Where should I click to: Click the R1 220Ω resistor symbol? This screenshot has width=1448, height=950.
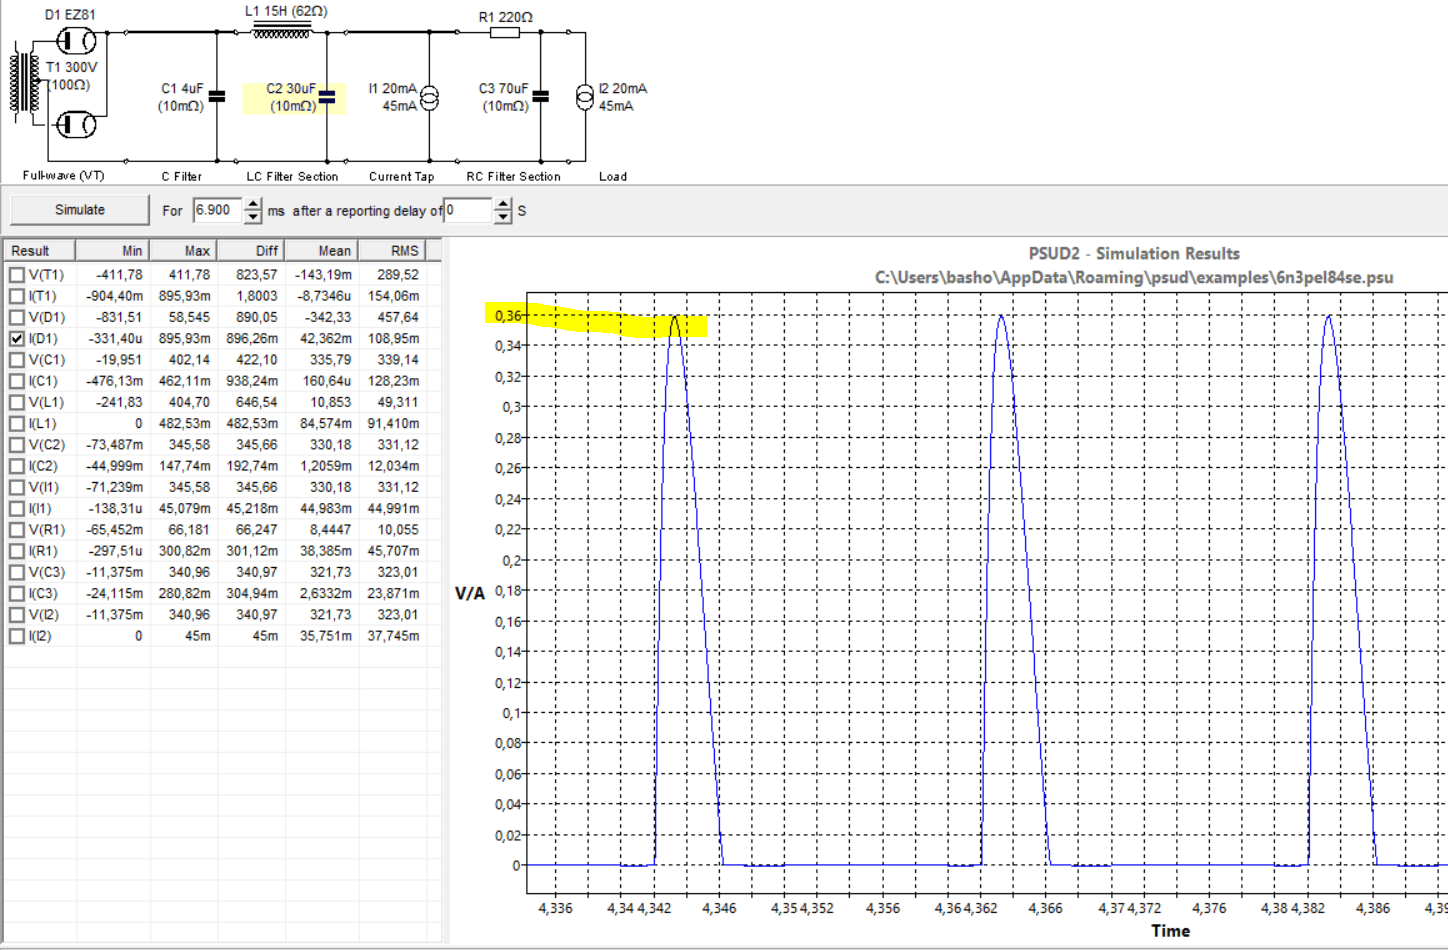click(505, 32)
